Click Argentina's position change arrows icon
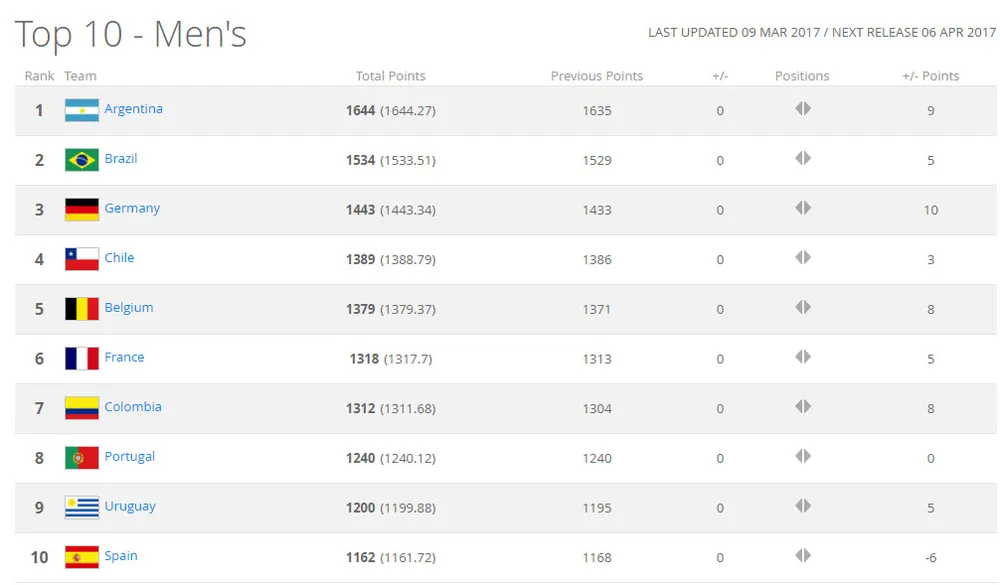This screenshot has height=585, width=1000. (803, 109)
